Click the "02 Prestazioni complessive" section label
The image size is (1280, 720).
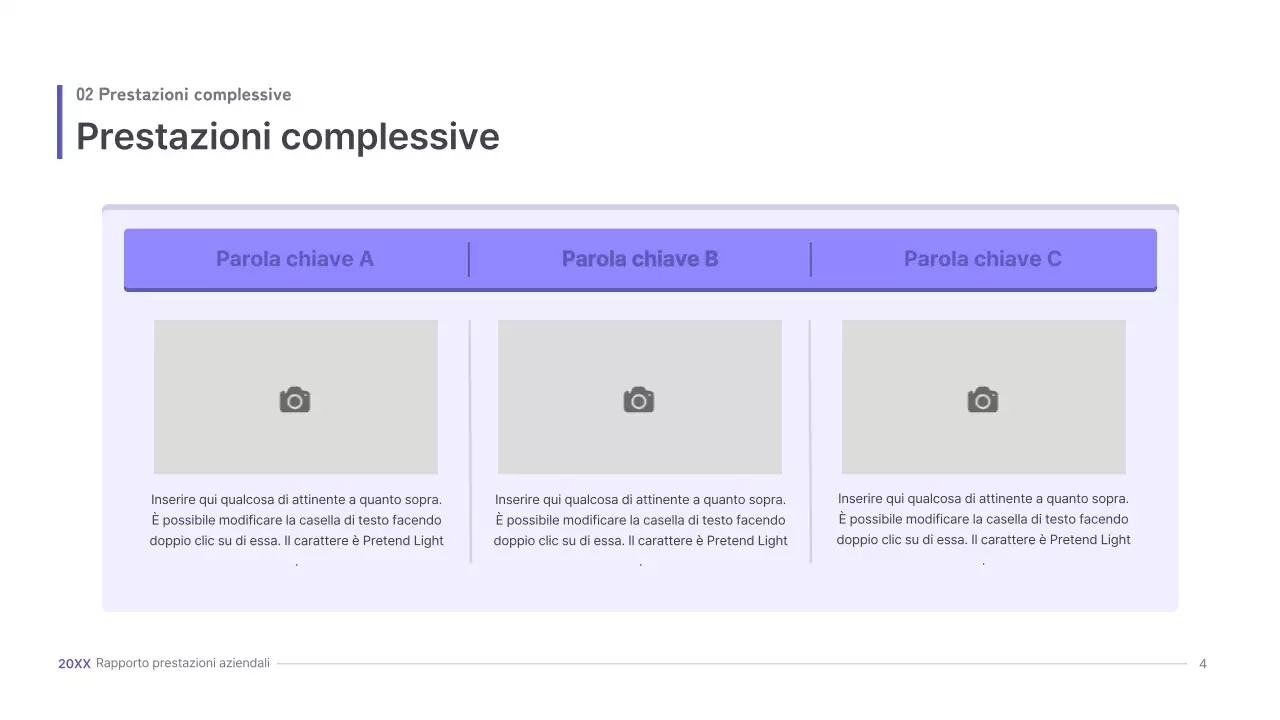184,95
